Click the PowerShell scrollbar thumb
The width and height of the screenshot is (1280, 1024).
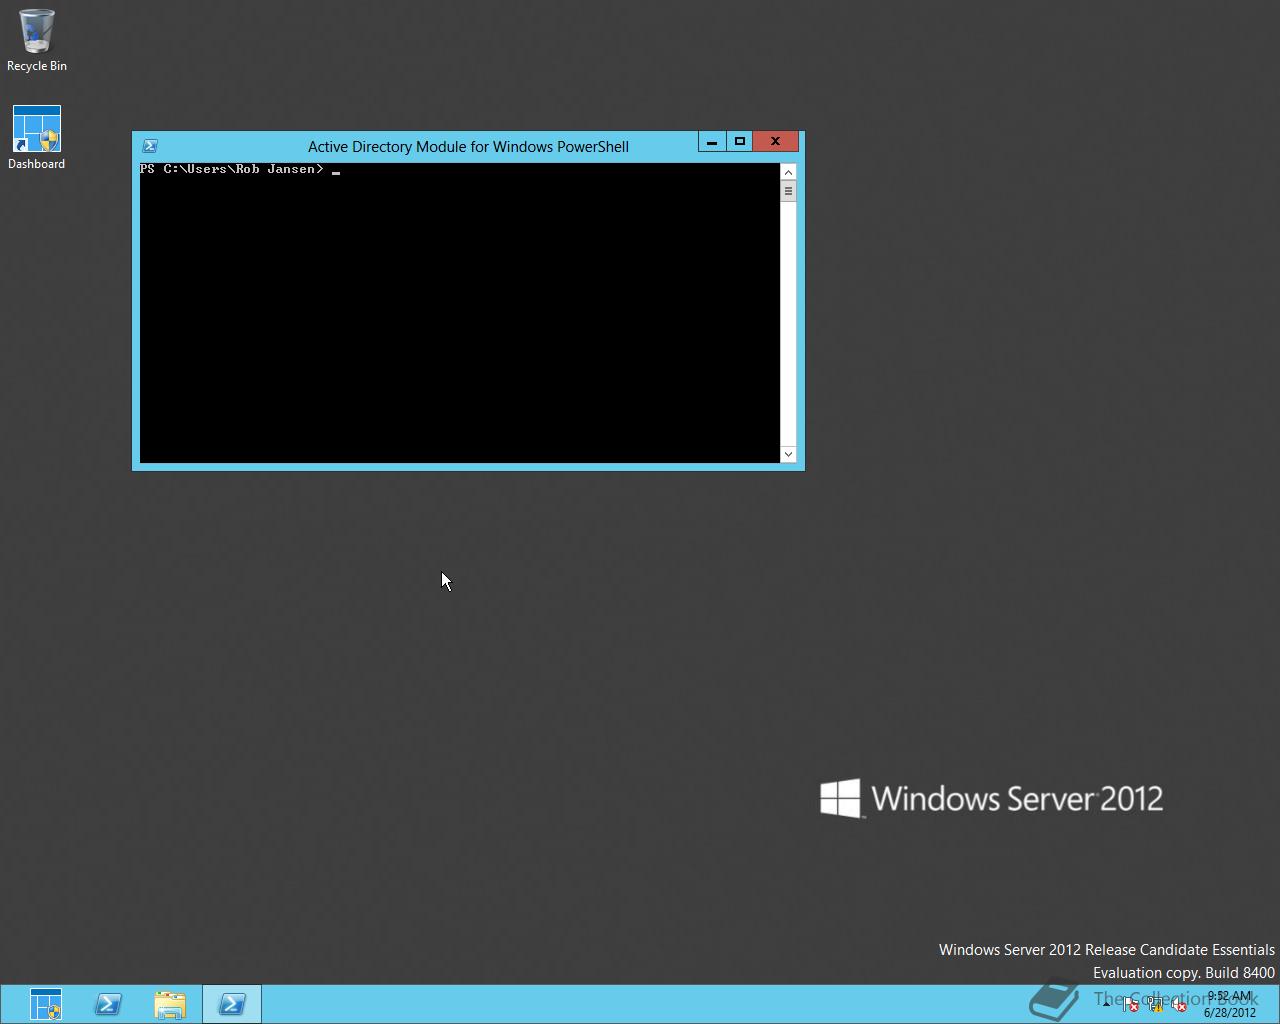pyautogui.click(x=788, y=191)
